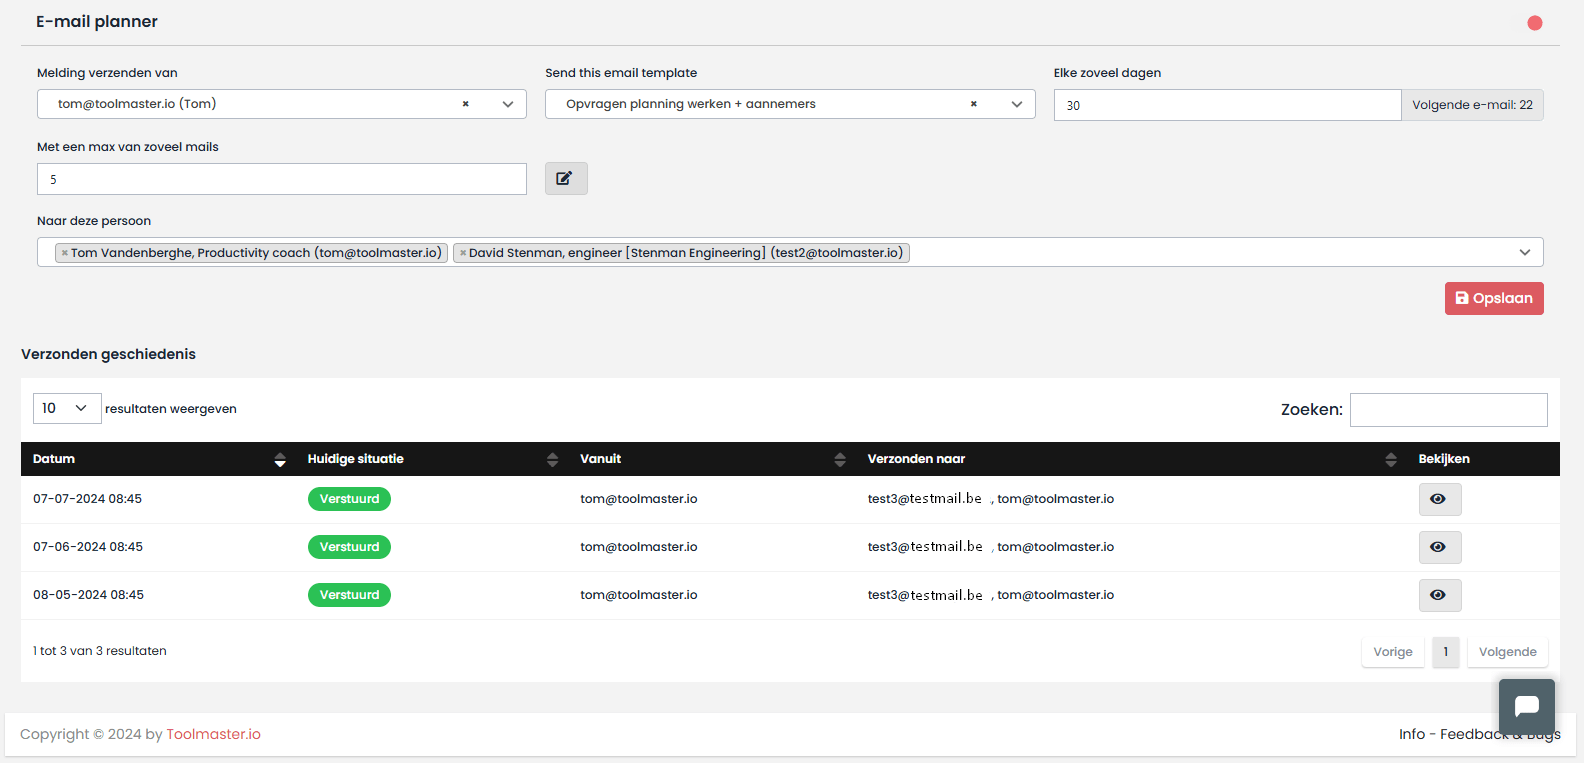View the email sent 08-05-2024 08:45
Viewport: 1584px width, 763px height.
[1440, 595]
